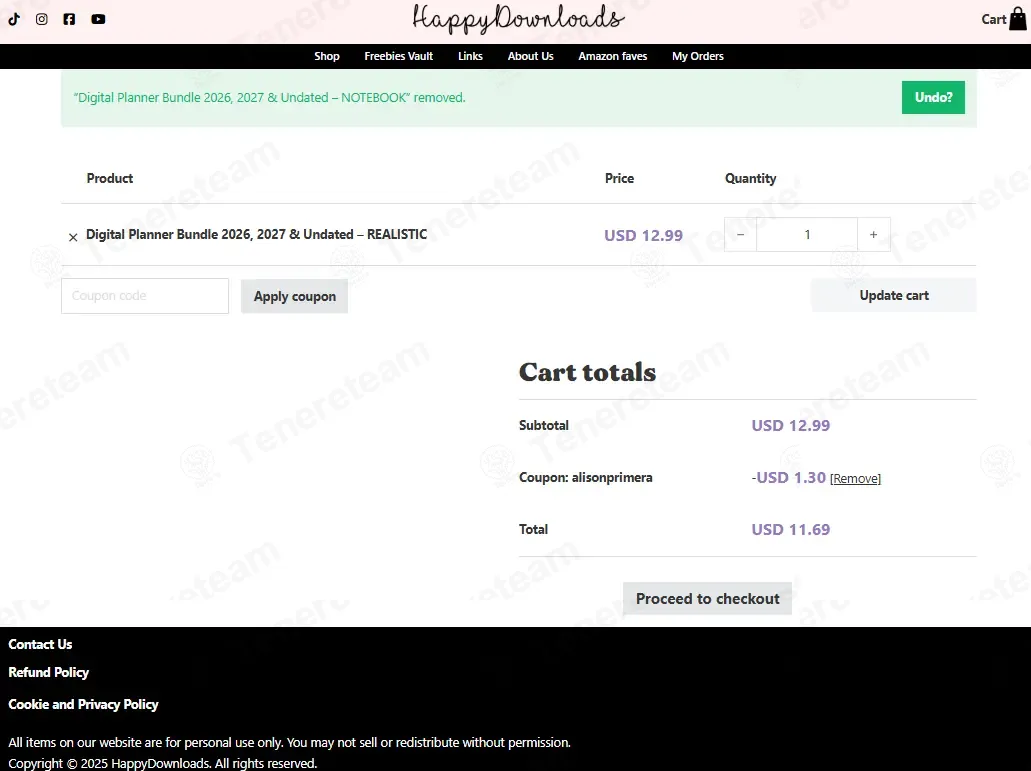Click the Subtotal amount USD 12.99 in Cart totals
The image size is (1031, 771).
791,426
